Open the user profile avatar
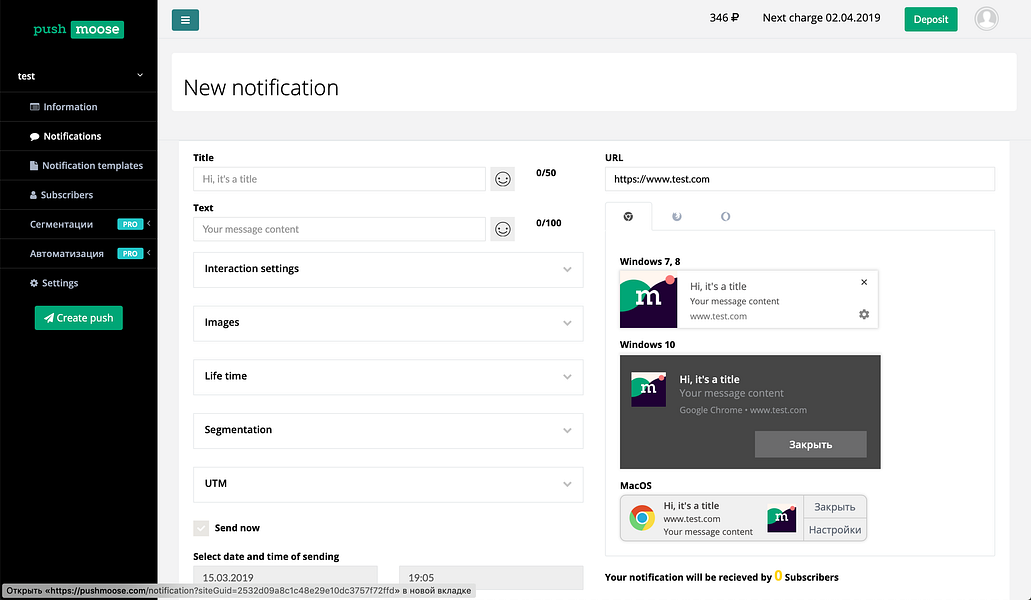 pyautogui.click(x=986, y=19)
